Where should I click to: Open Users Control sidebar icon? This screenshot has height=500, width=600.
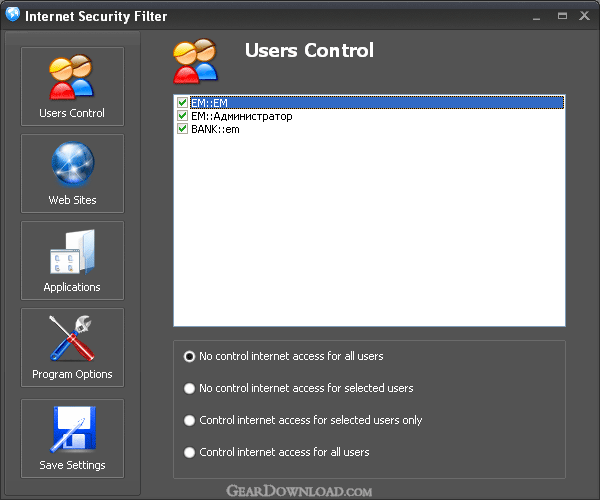pos(71,77)
